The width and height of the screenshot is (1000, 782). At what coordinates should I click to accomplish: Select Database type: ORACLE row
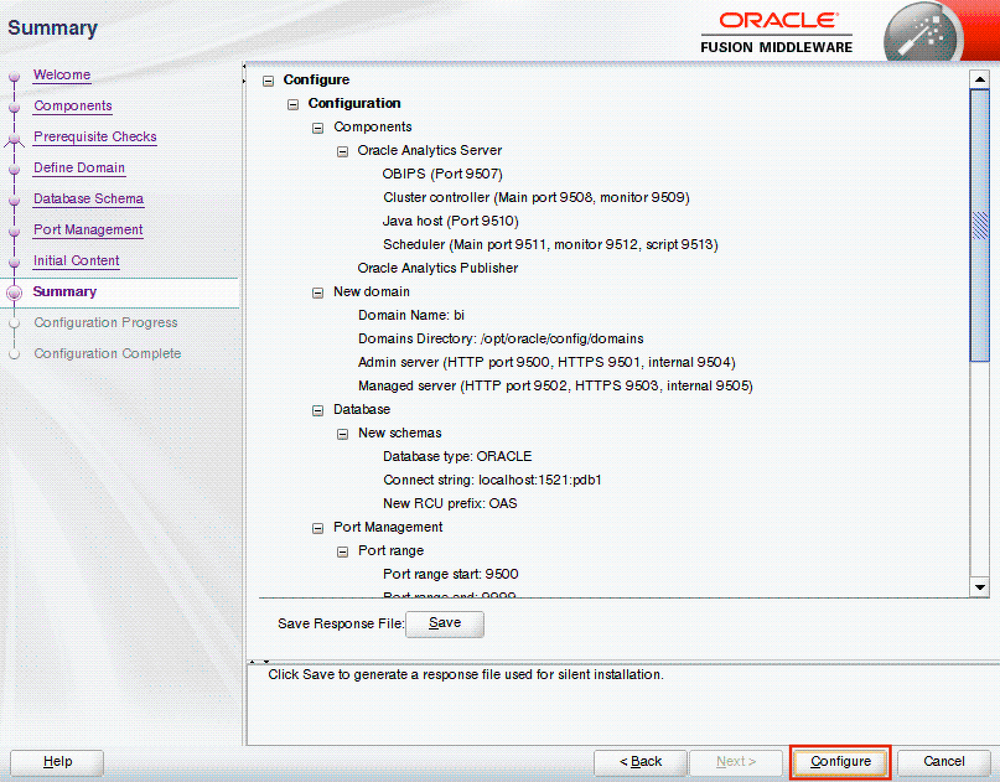(x=457, y=457)
